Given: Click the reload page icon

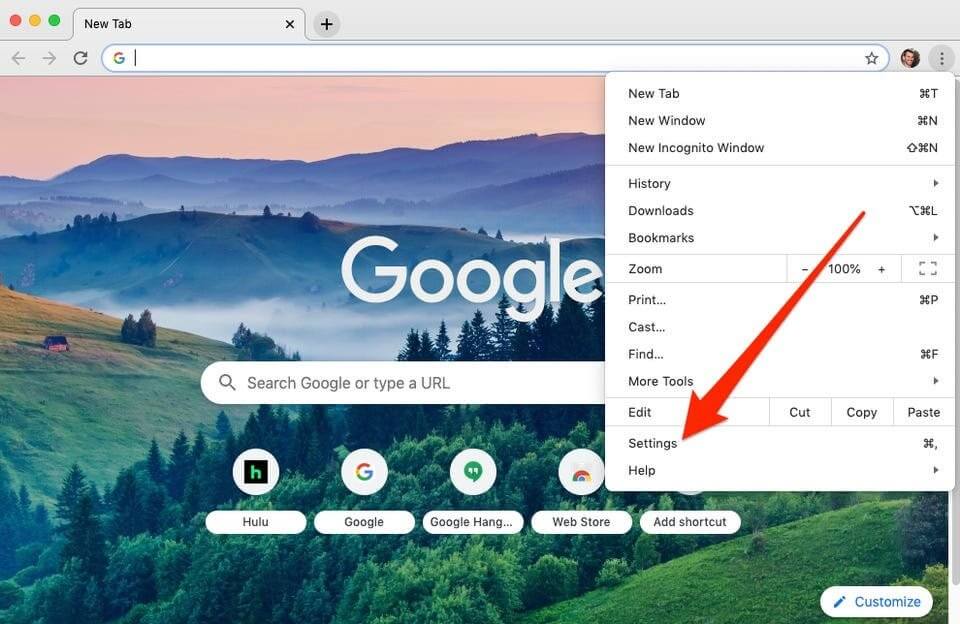Looking at the screenshot, I should [80, 58].
